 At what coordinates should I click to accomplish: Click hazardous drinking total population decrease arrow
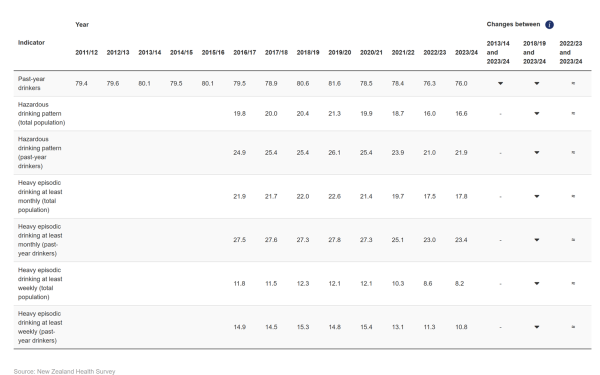point(536,114)
